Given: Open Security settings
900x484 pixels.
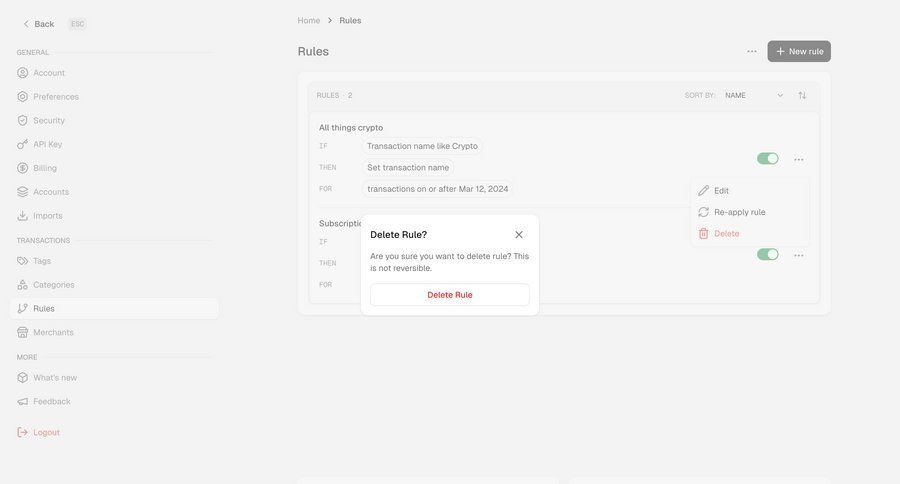Looking at the screenshot, I should pyautogui.click(x=49, y=121).
